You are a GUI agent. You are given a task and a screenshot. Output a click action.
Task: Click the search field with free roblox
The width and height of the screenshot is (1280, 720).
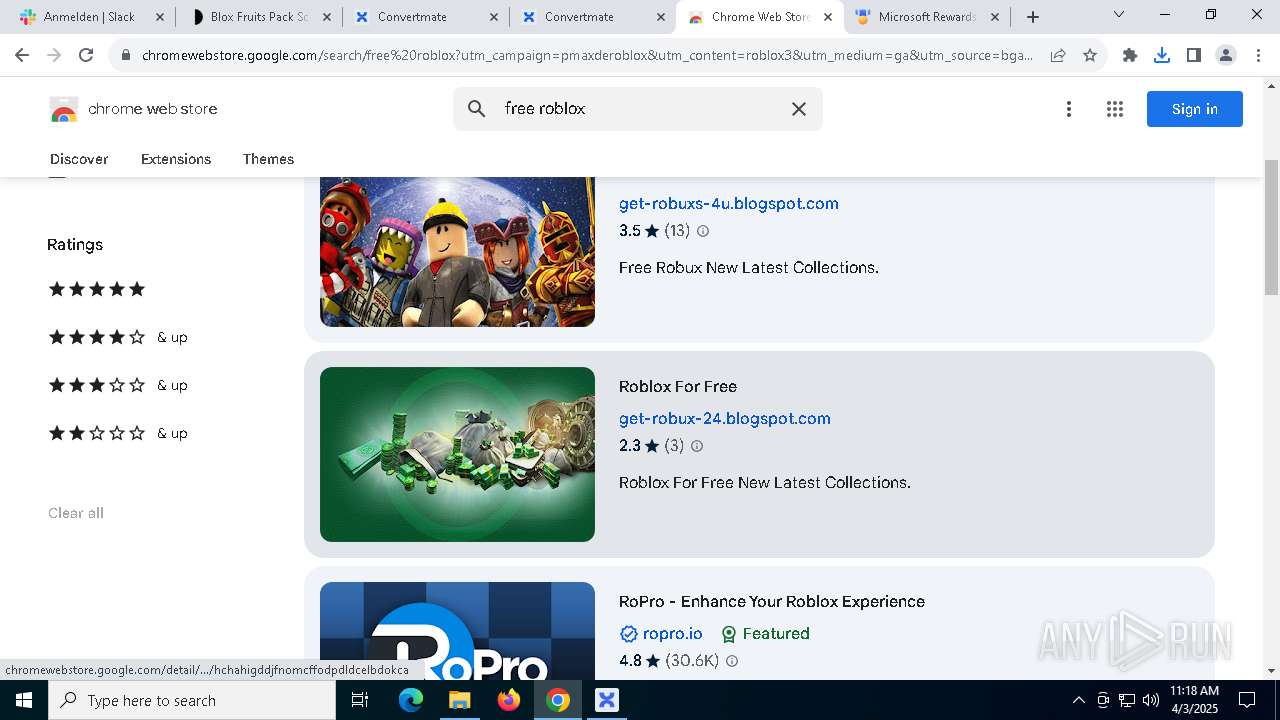tap(640, 109)
